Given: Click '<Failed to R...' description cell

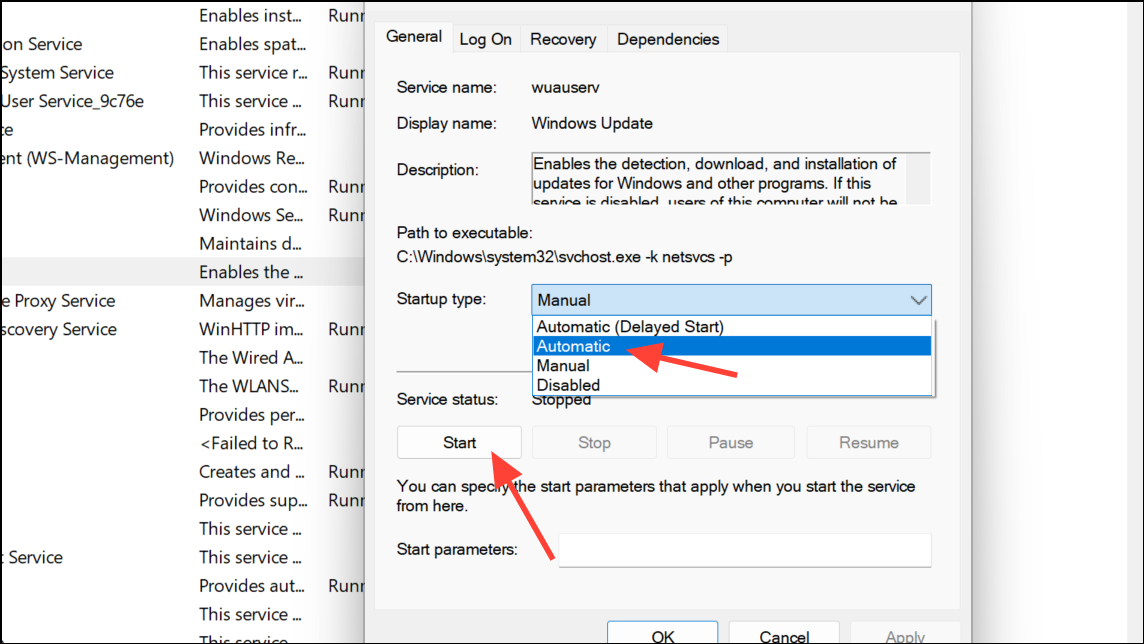Looking at the screenshot, I should point(251,443).
